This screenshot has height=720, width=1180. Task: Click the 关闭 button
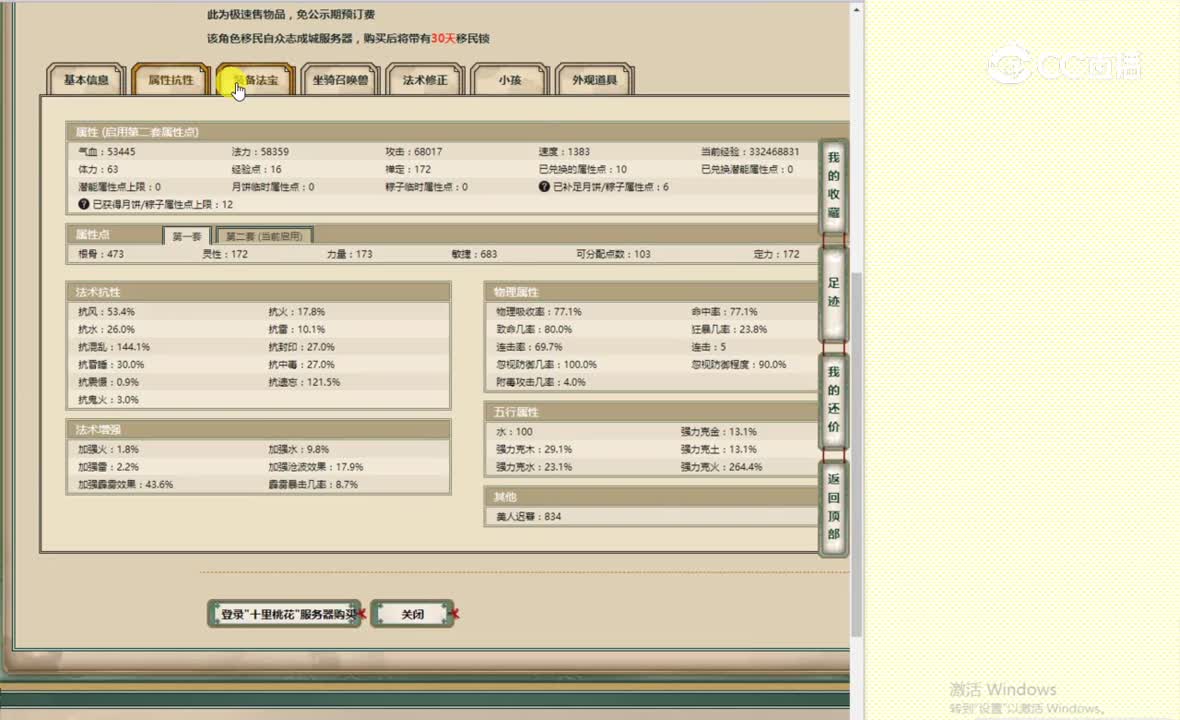tap(412, 614)
